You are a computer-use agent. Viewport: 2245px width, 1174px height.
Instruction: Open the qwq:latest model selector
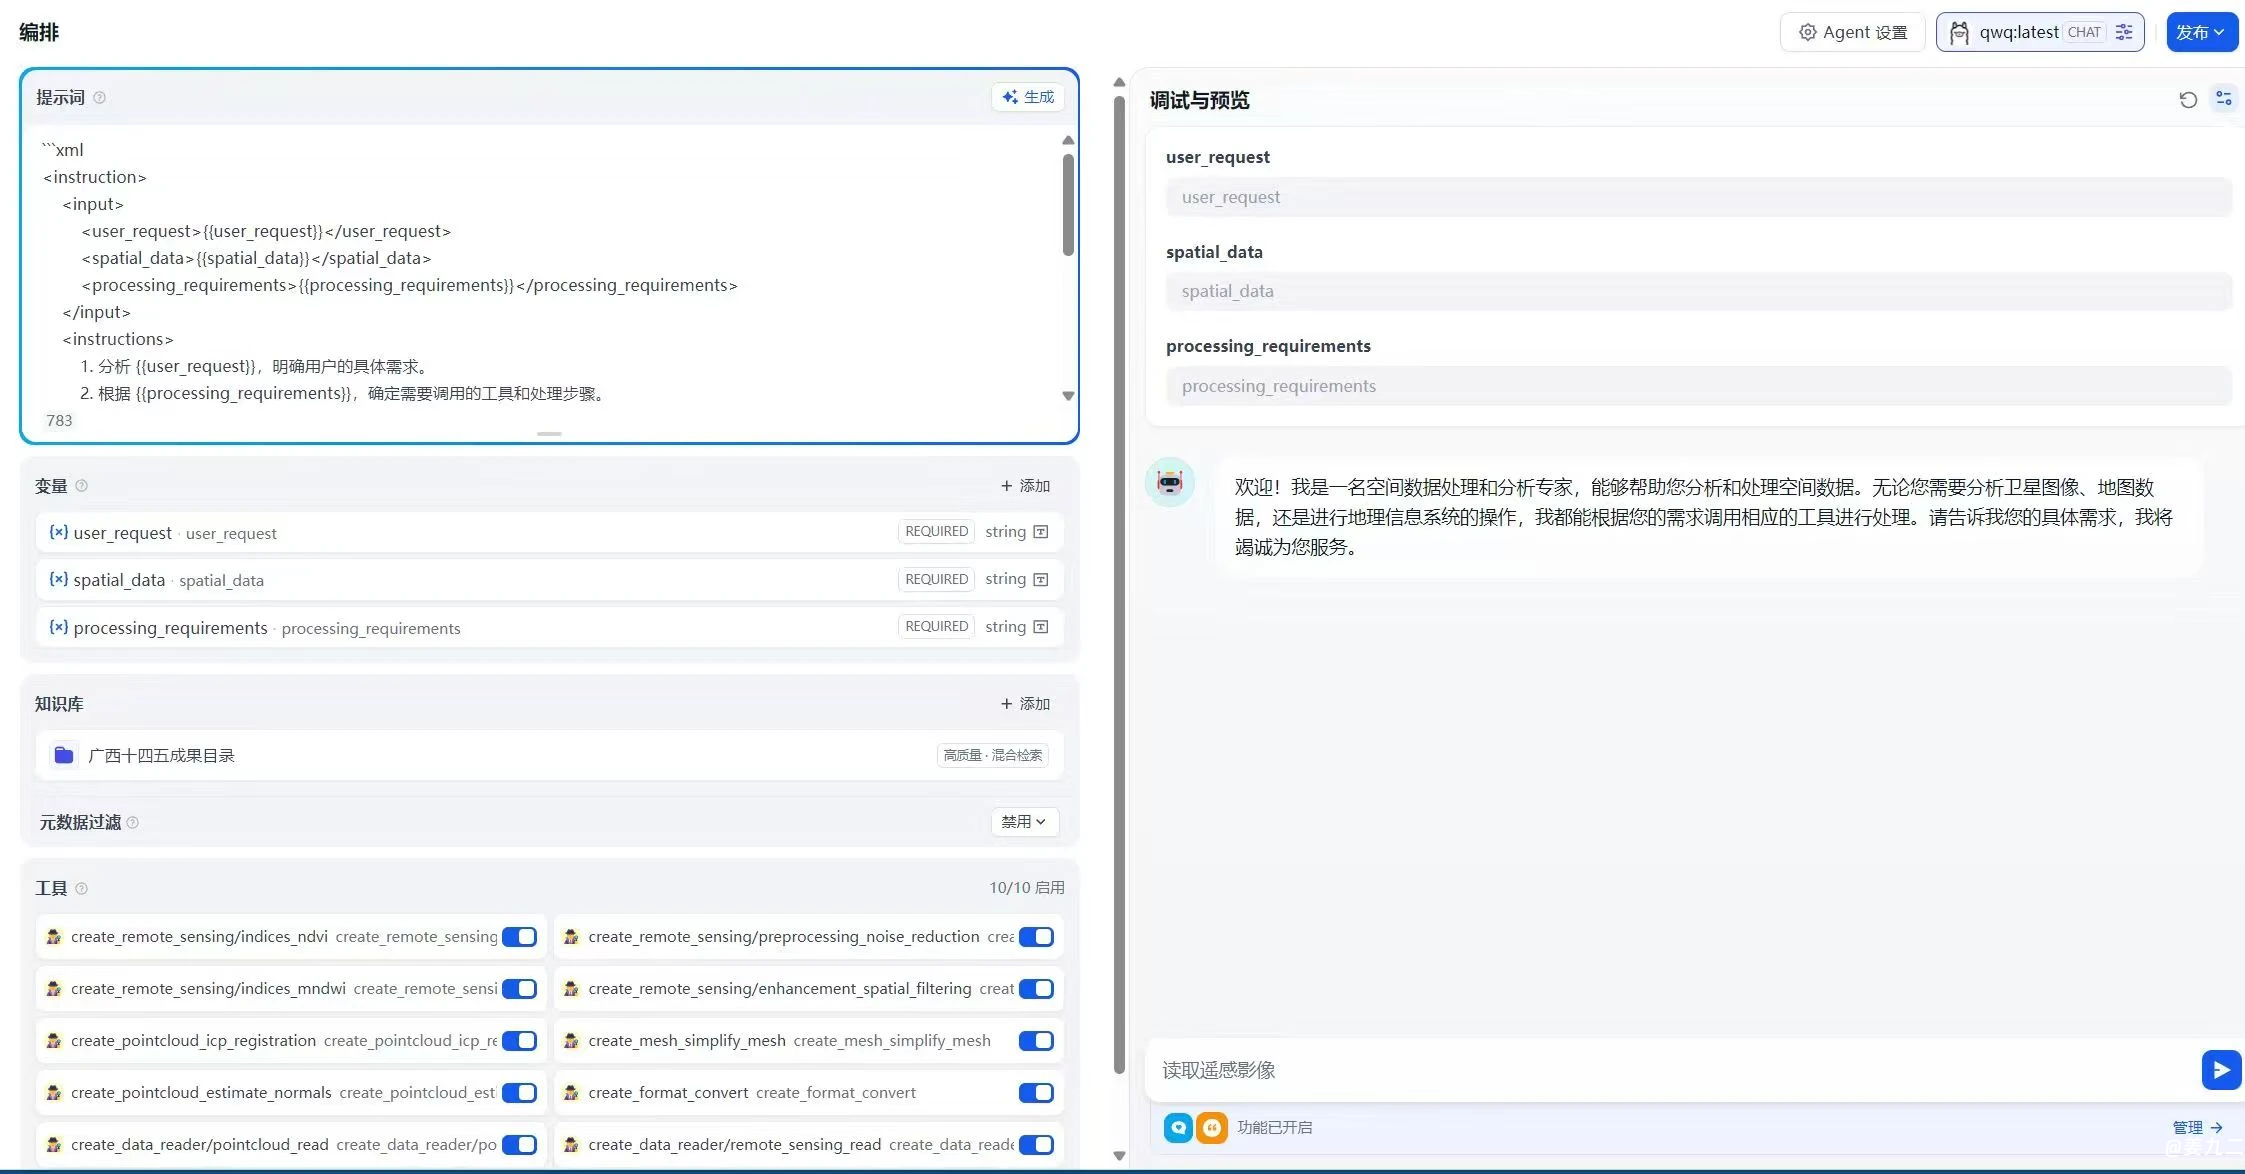(2019, 32)
